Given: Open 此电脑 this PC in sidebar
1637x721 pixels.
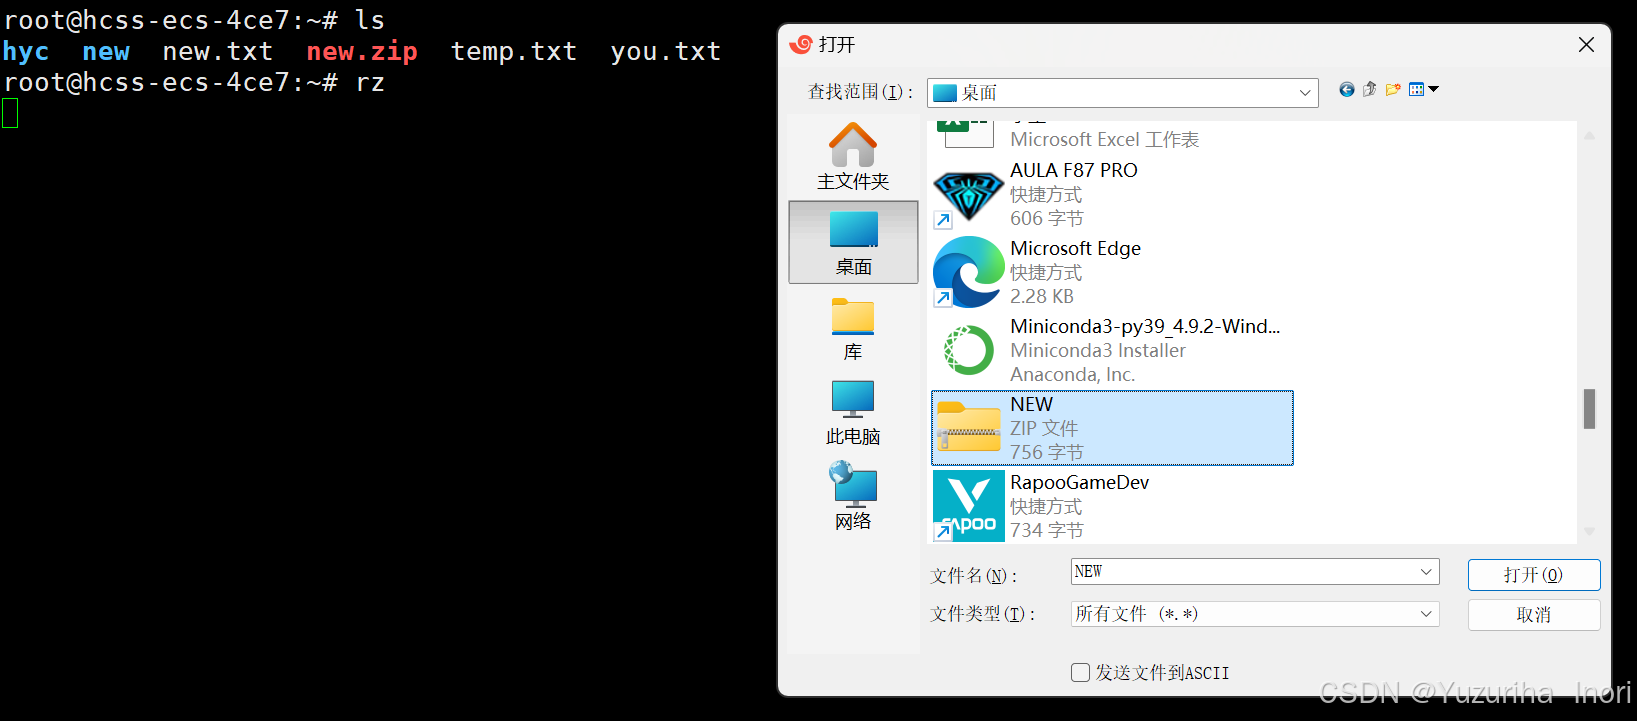Looking at the screenshot, I should click(853, 412).
